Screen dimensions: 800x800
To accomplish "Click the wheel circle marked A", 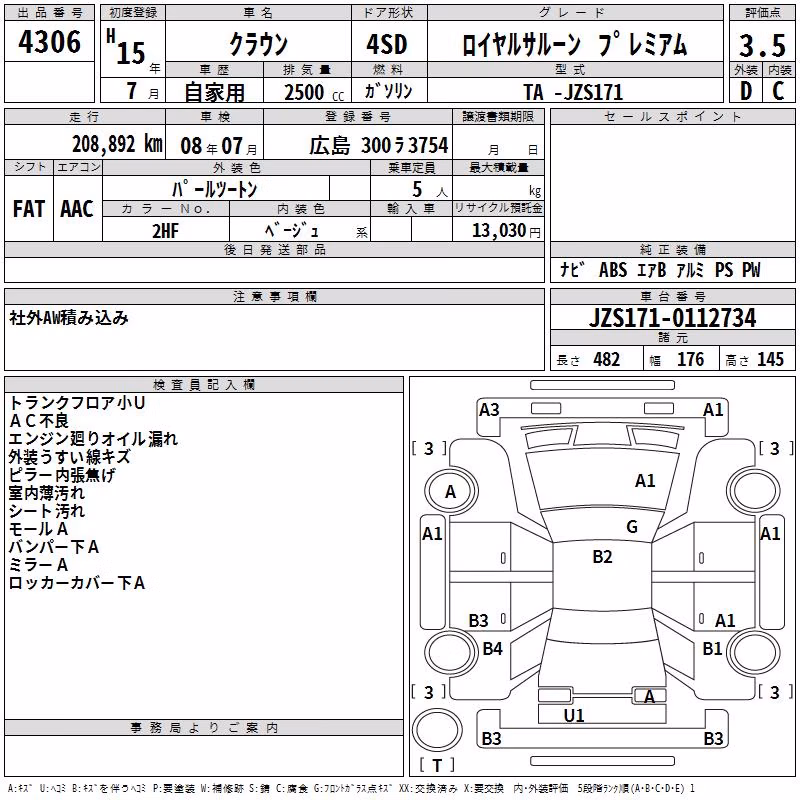I will pos(451,492).
